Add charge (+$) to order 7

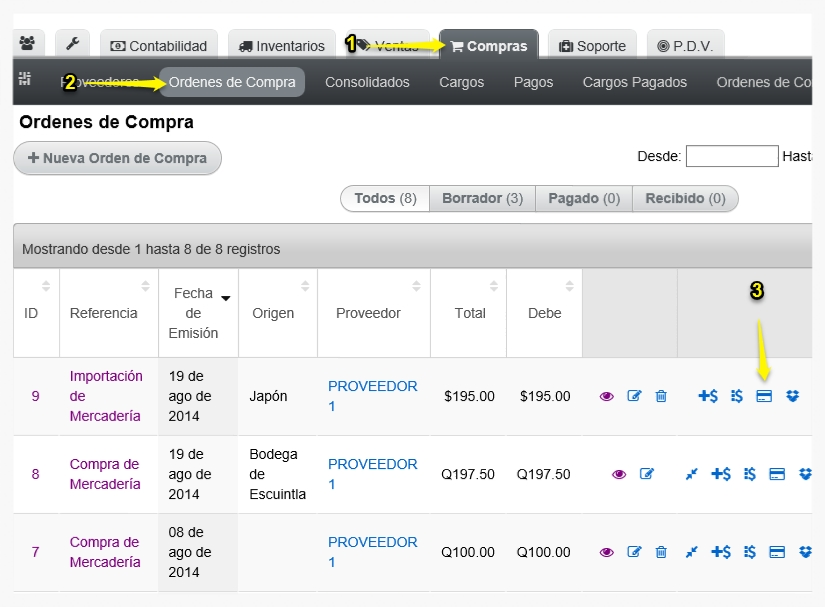click(720, 552)
